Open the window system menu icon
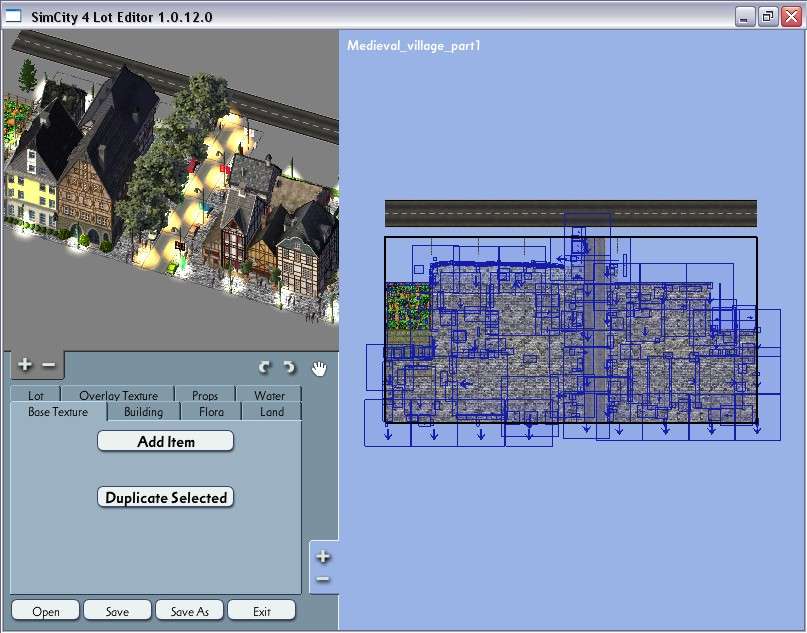The width and height of the screenshot is (807, 633). tap(12, 16)
